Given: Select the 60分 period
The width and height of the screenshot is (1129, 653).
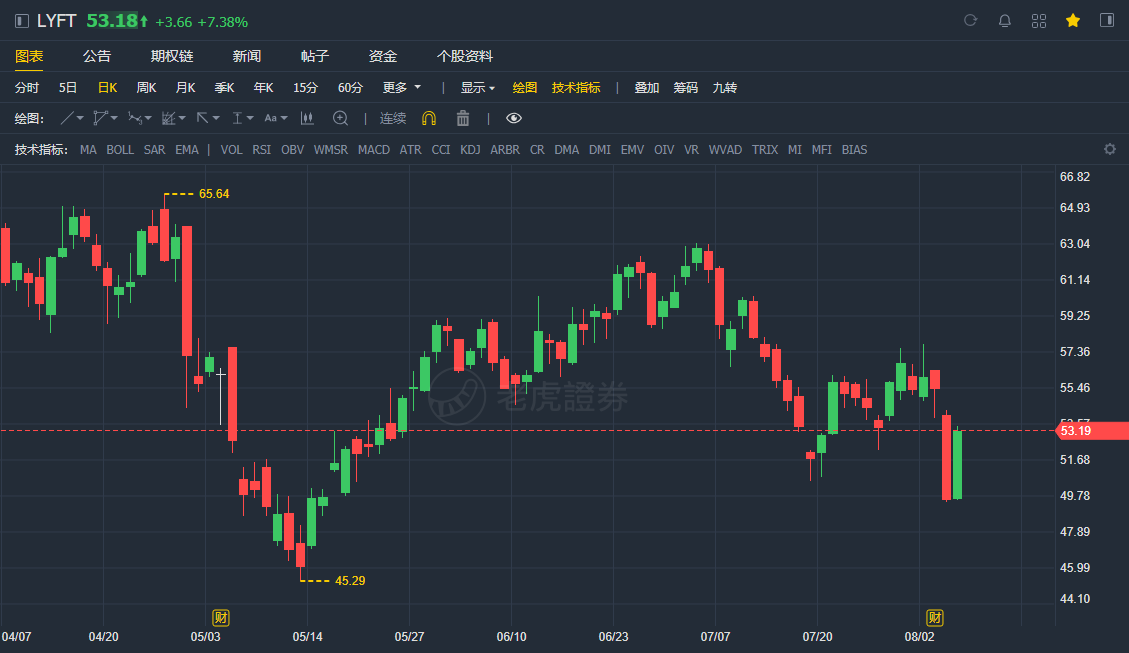Looking at the screenshot, I should tap(350, 88).
